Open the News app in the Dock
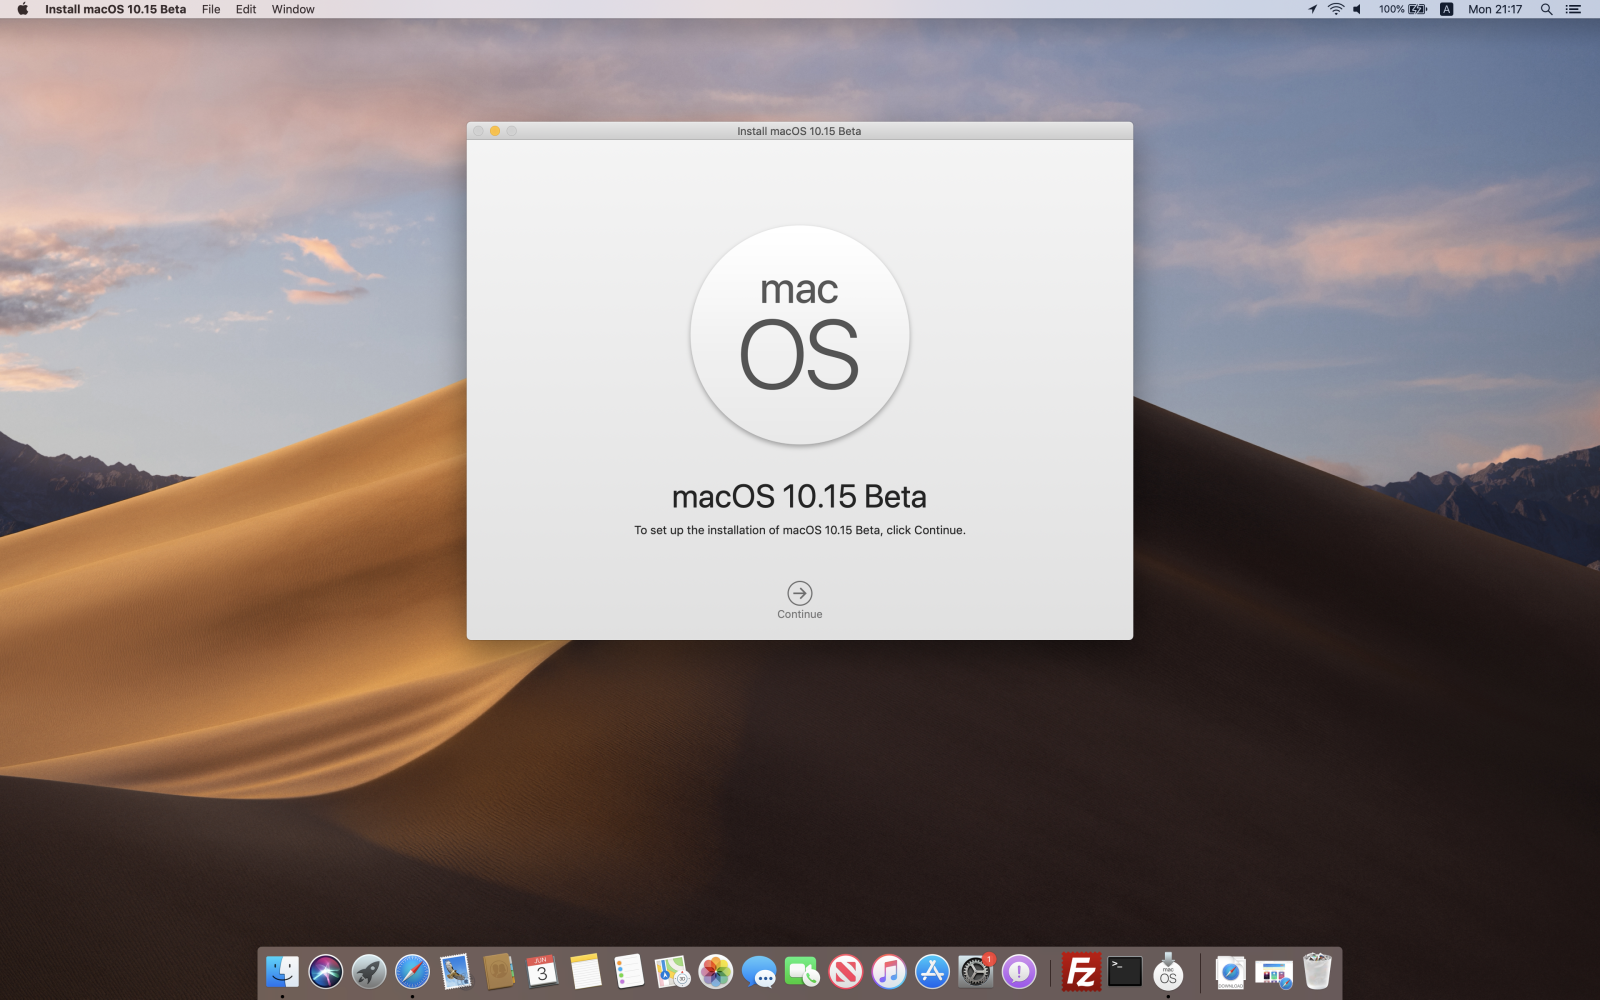 pos(845,971)
